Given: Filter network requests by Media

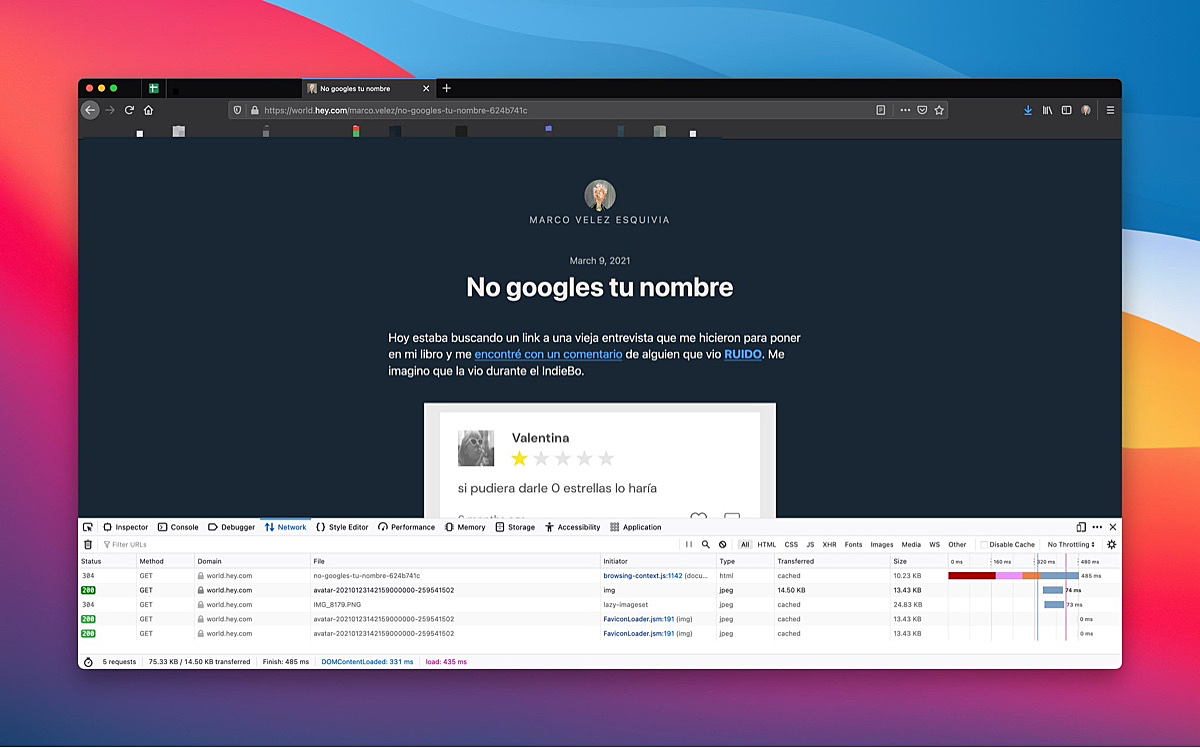Looking at the screenshot, I should point(911,544).
